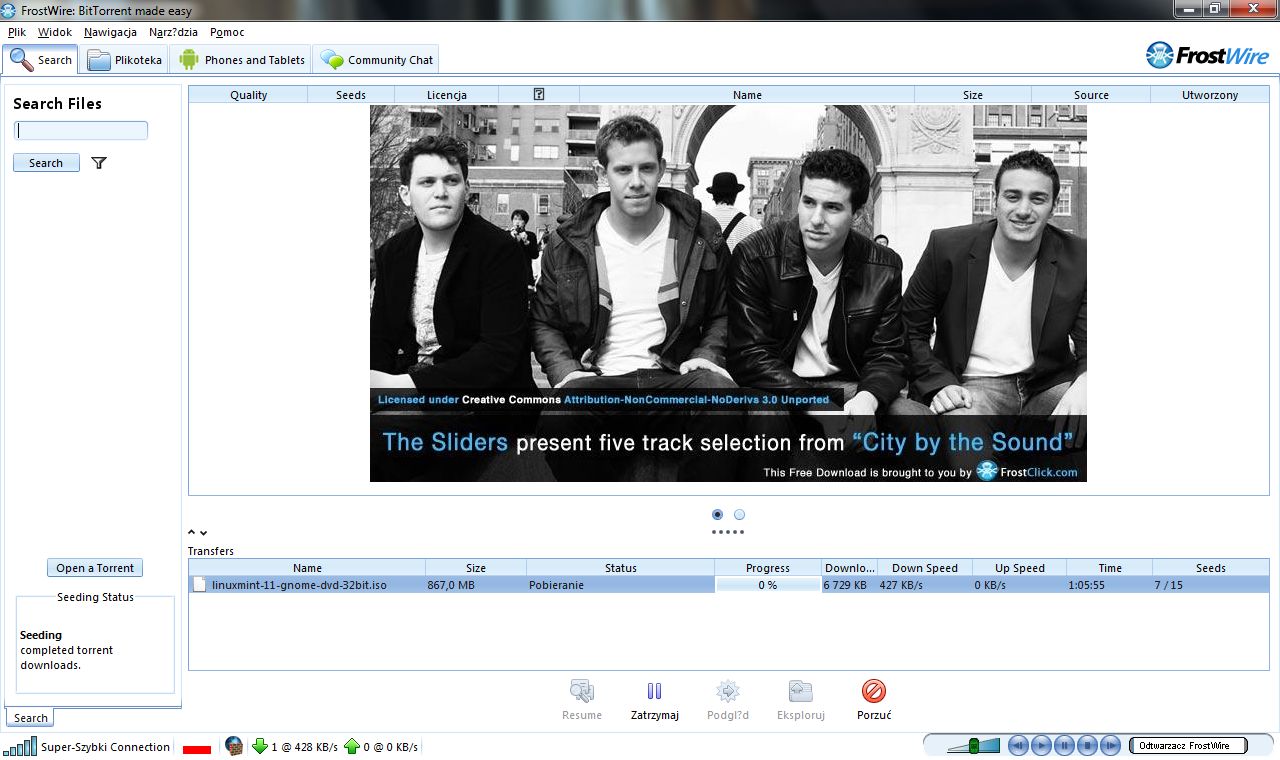Sort transfers by Down Speed column
The width and height of the screenshot is (1280, 760).
[924, 568]
